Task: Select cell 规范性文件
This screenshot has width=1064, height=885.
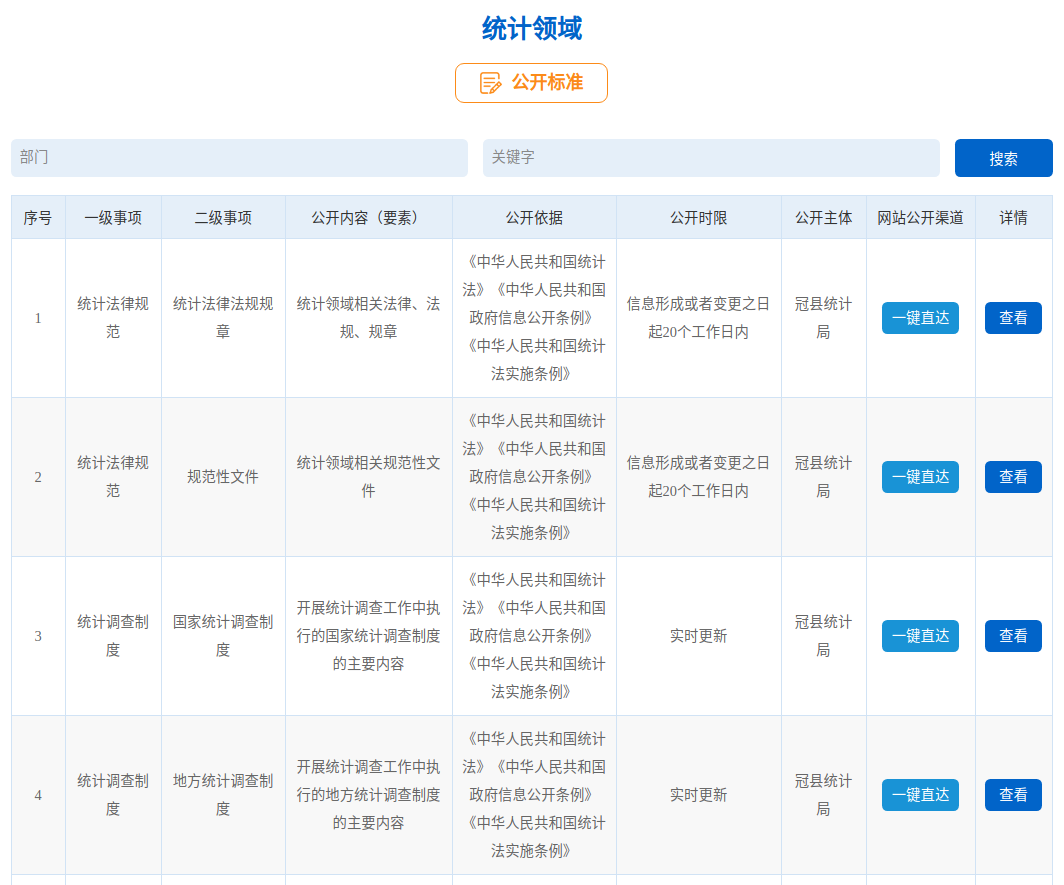Action: tap(223, 477)
